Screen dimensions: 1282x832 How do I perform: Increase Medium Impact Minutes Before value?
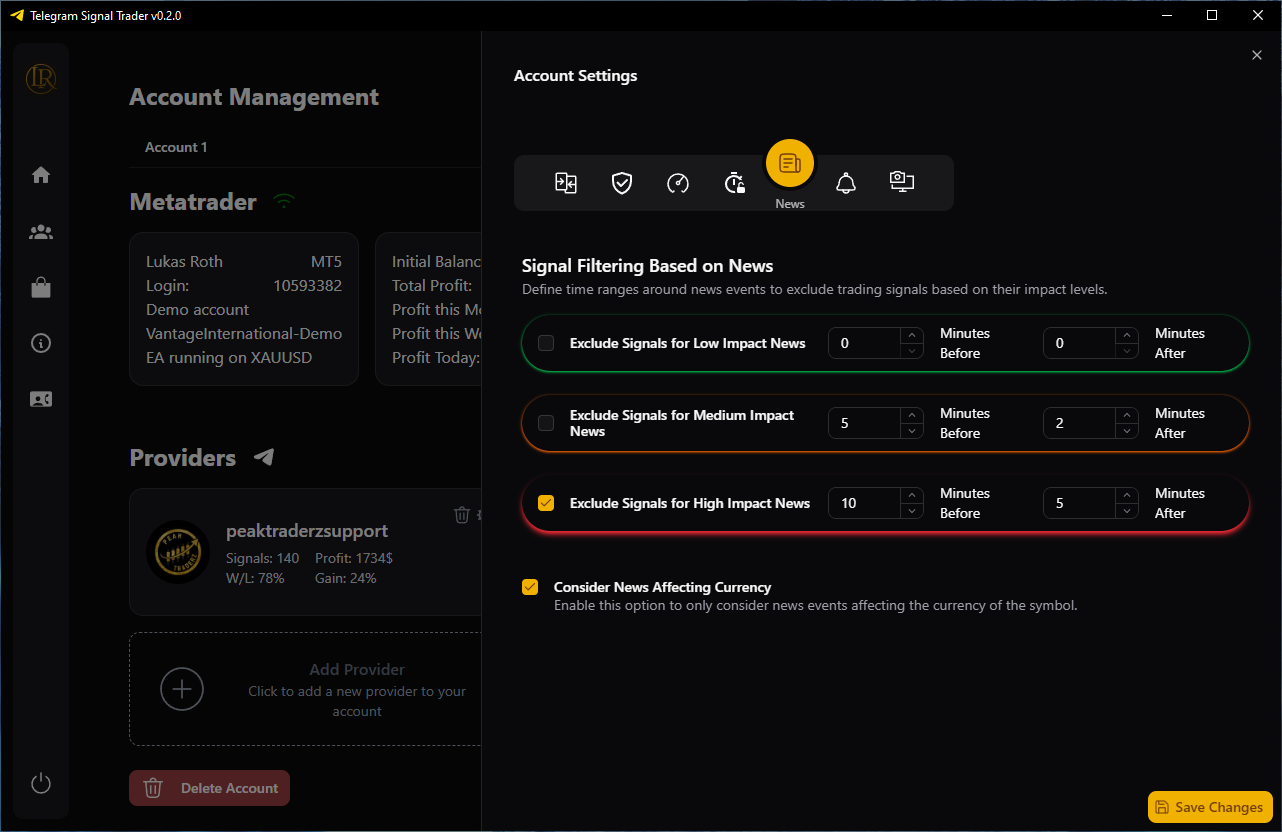coord(912,416)
